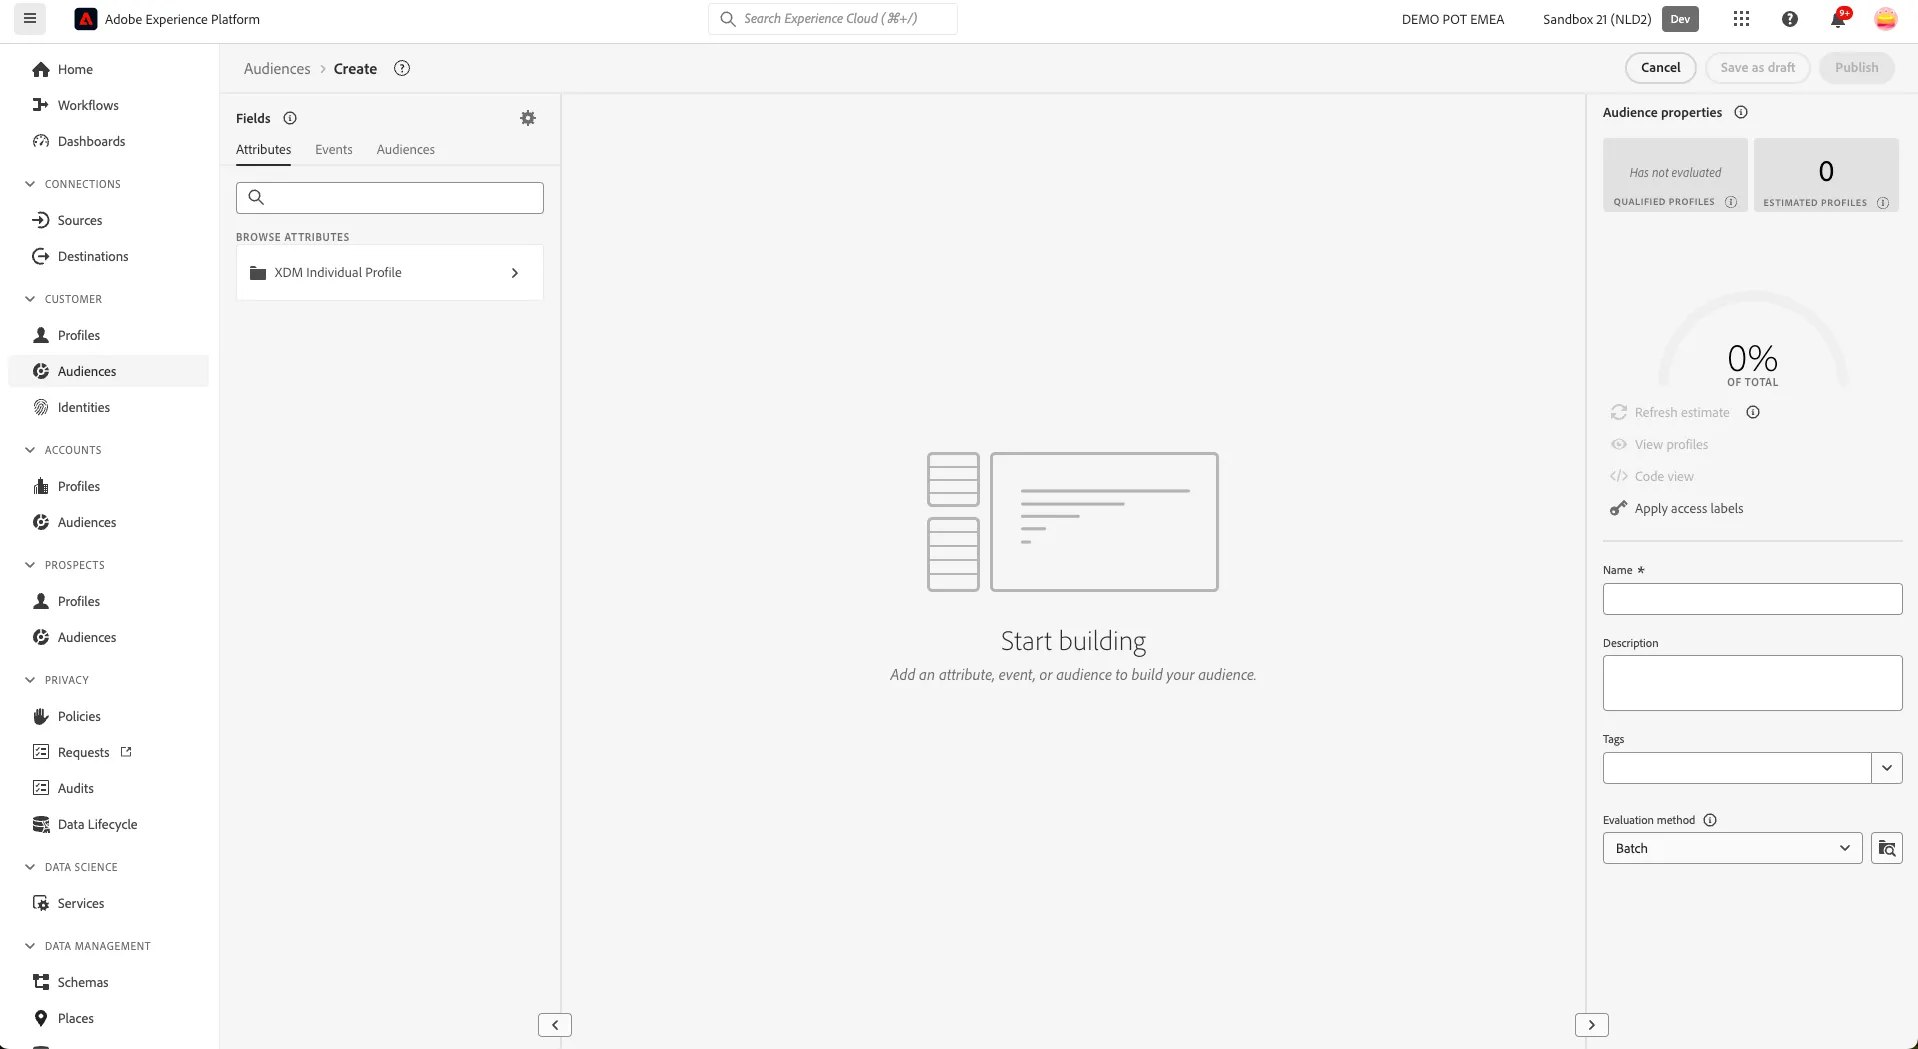Open the Help question mark icon
The height and width of the screenshot is (1049, 1918).
(1790, 19)
